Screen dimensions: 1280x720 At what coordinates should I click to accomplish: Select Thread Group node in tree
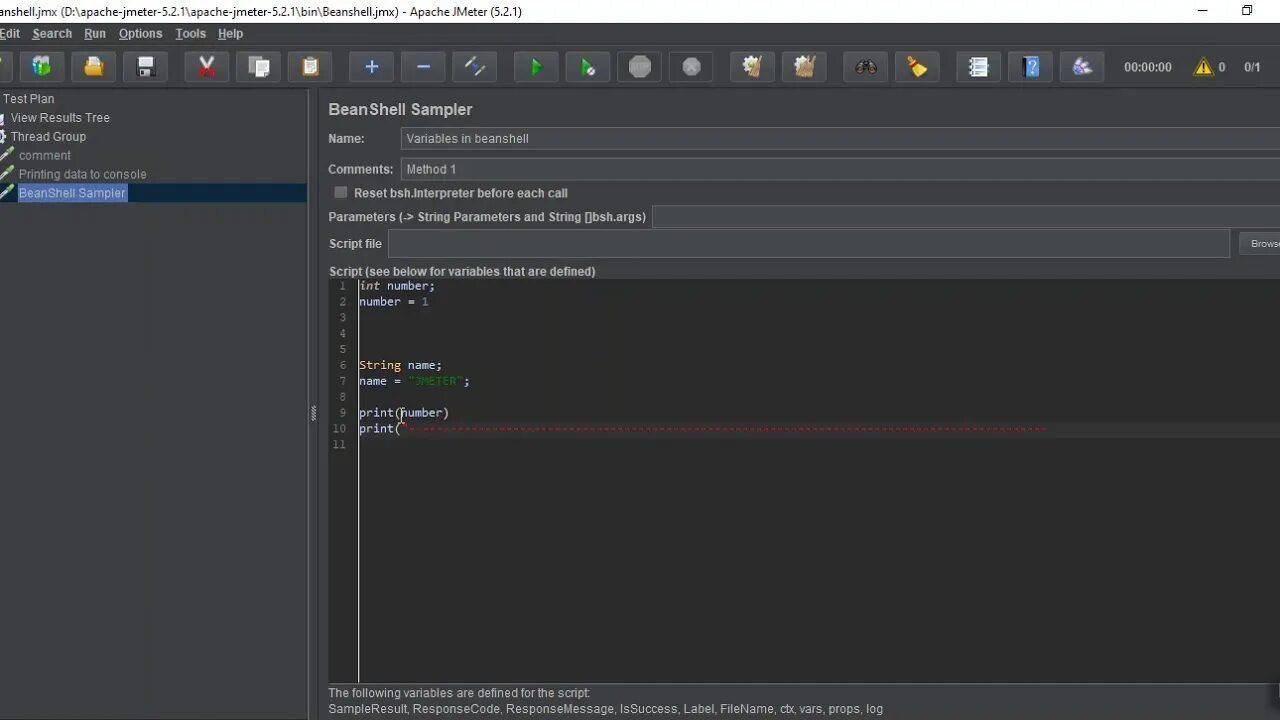48,137
